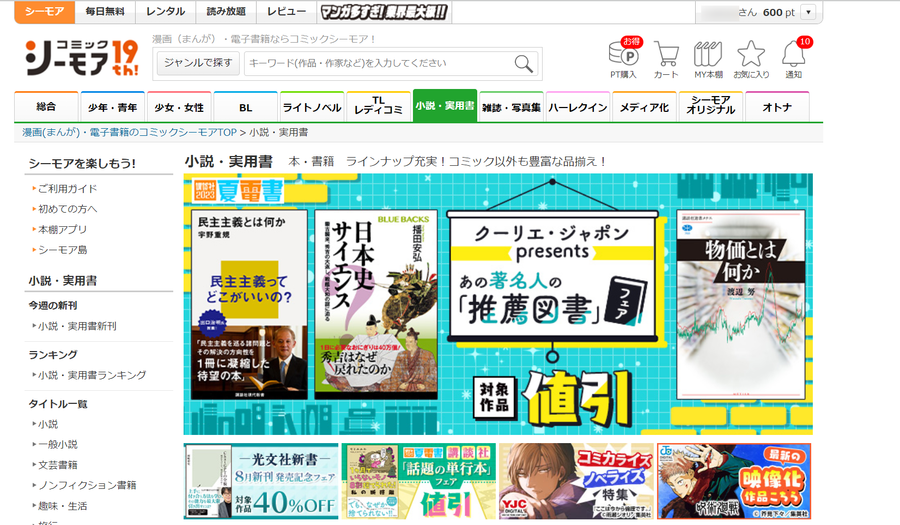Open the 初めての方へ sidebar link
900x525 pixels.
click(x=67, y=209)
